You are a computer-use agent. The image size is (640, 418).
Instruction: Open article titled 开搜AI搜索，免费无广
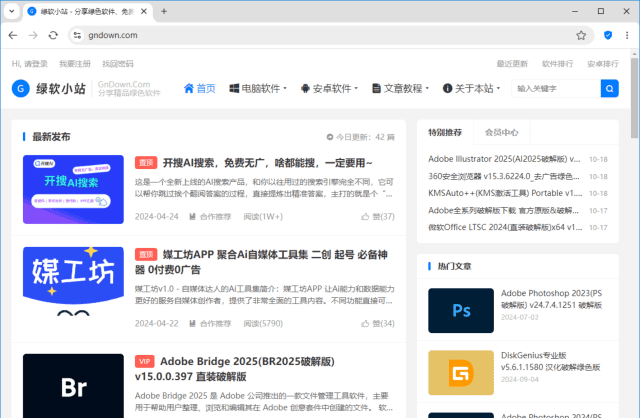click(x=267, y=163)
